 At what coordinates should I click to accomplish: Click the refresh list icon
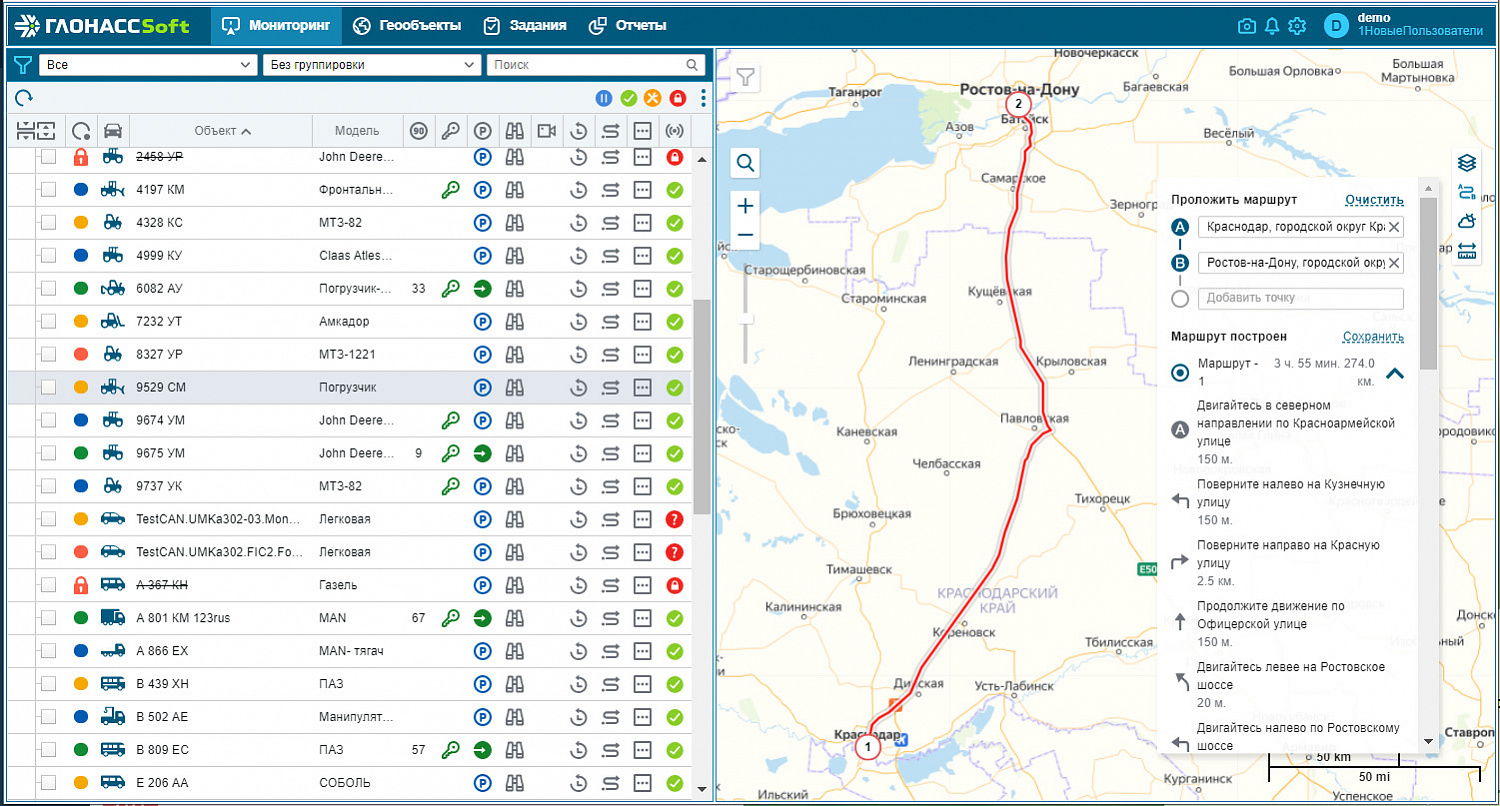click(24, 97)
